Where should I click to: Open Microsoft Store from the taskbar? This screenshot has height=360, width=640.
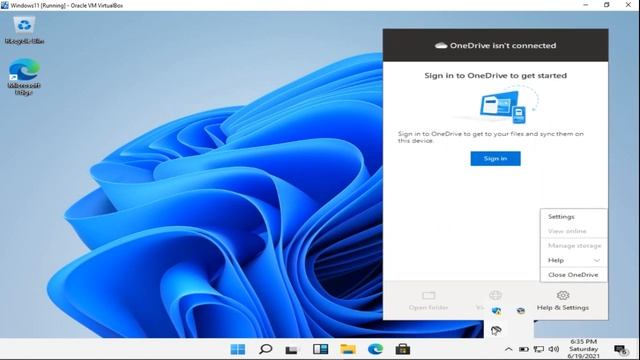pos(402,349)
